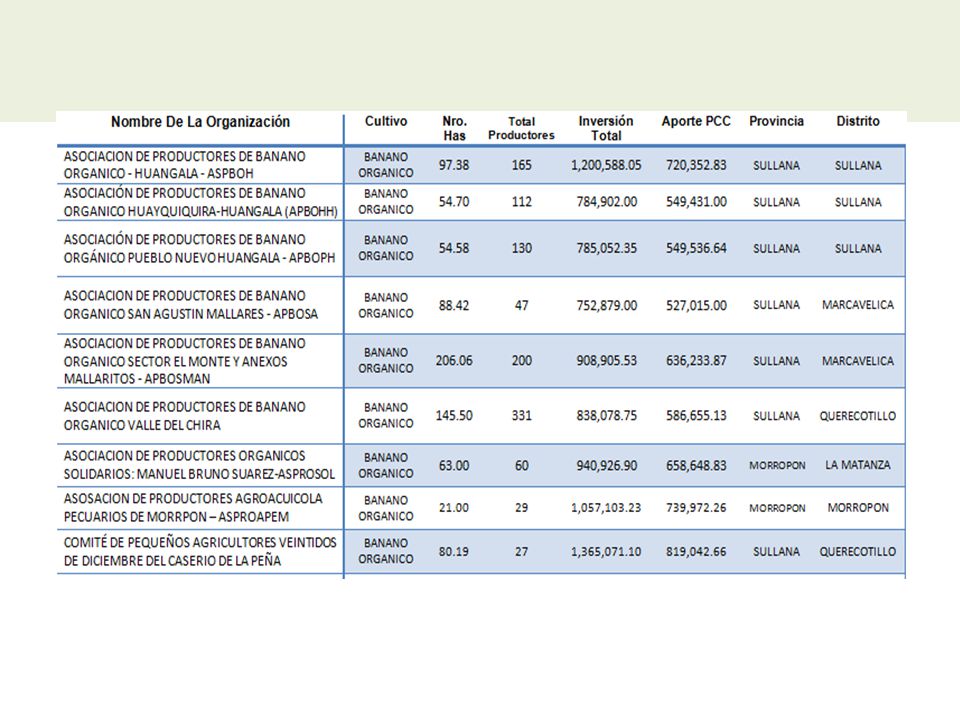
Task: Click the 'Distrito' column header
Action: pyautogui.click(x=858, y=121)
